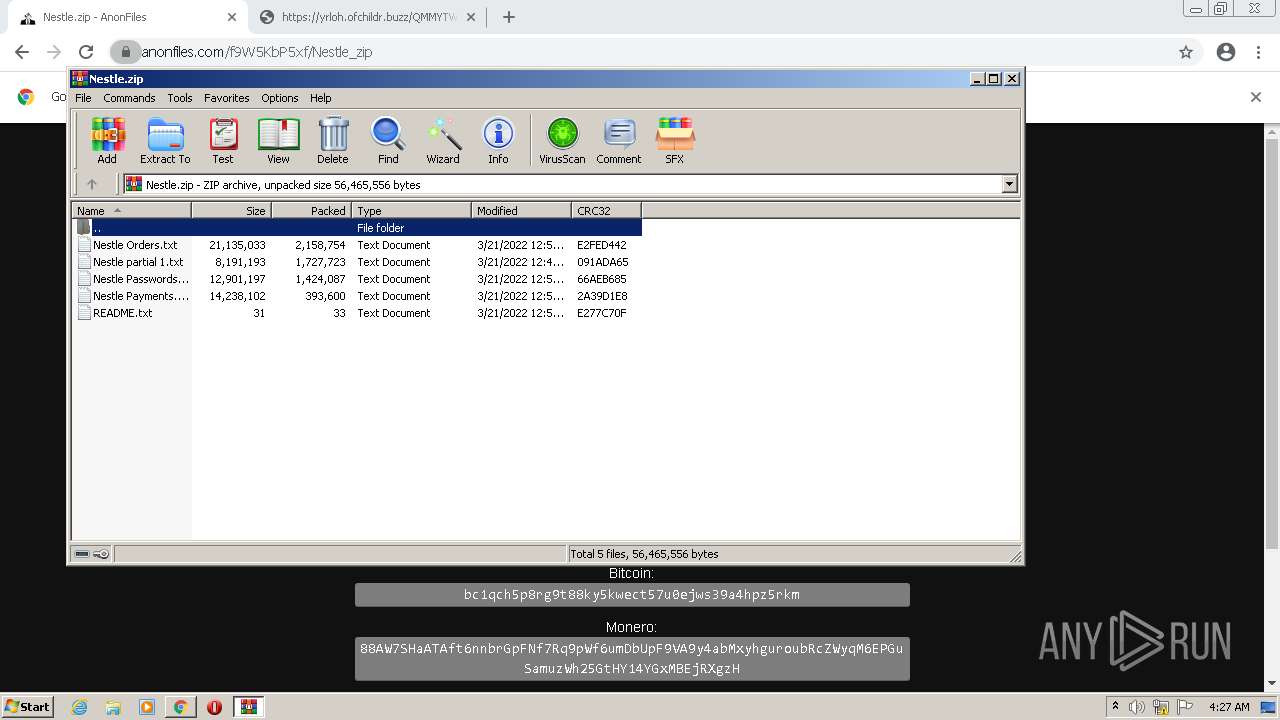Screen dimensions: 1280x720
Task: Sort by the Name column header
Action: tap(131, 210)
